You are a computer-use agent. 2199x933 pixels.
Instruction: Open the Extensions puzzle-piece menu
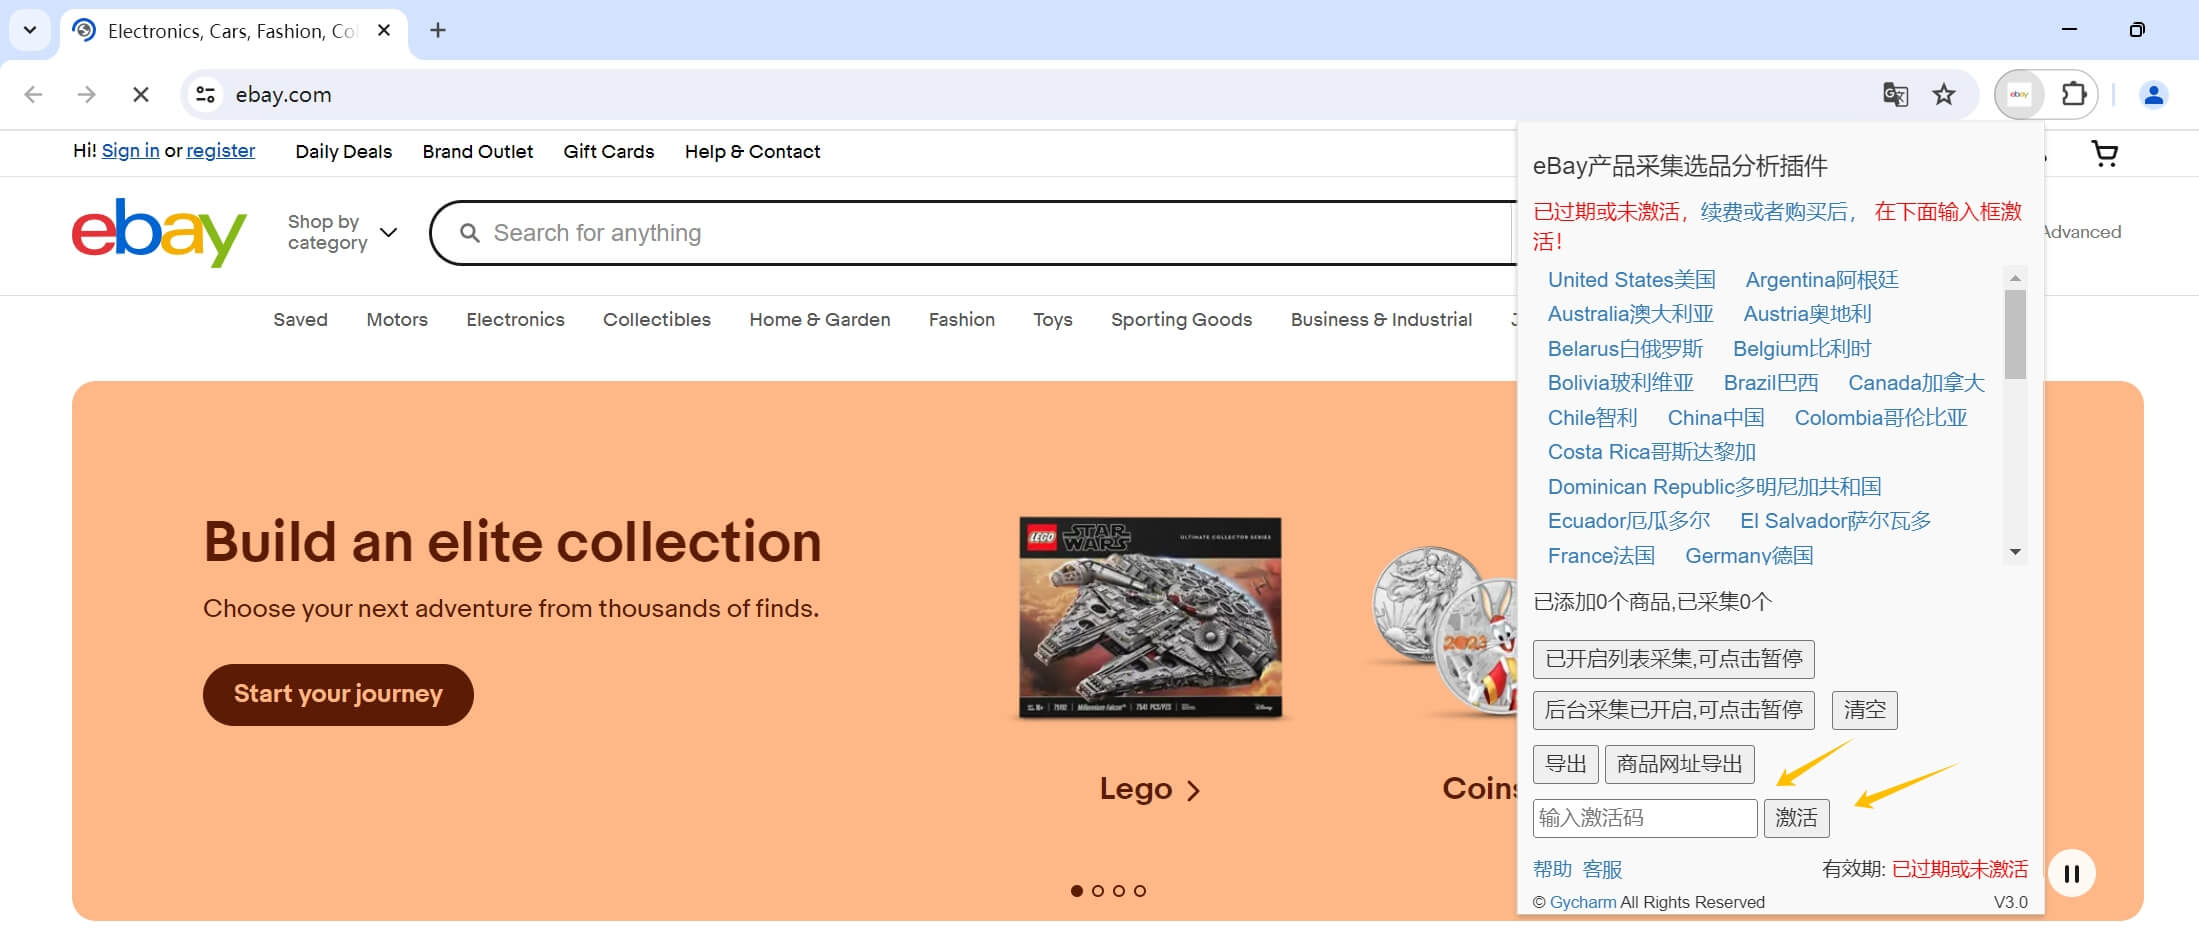pos(2074,94)
